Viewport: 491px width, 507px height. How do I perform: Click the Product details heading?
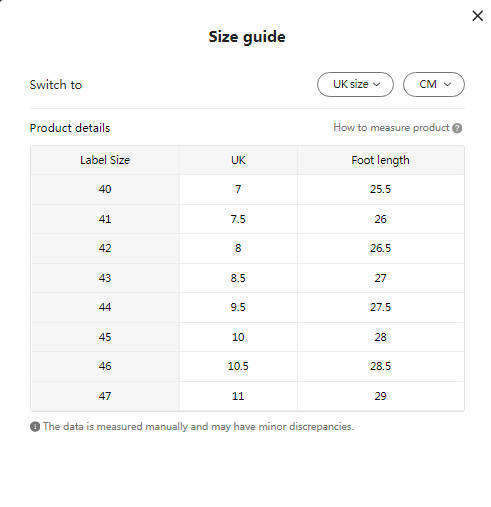coord(70,128)
